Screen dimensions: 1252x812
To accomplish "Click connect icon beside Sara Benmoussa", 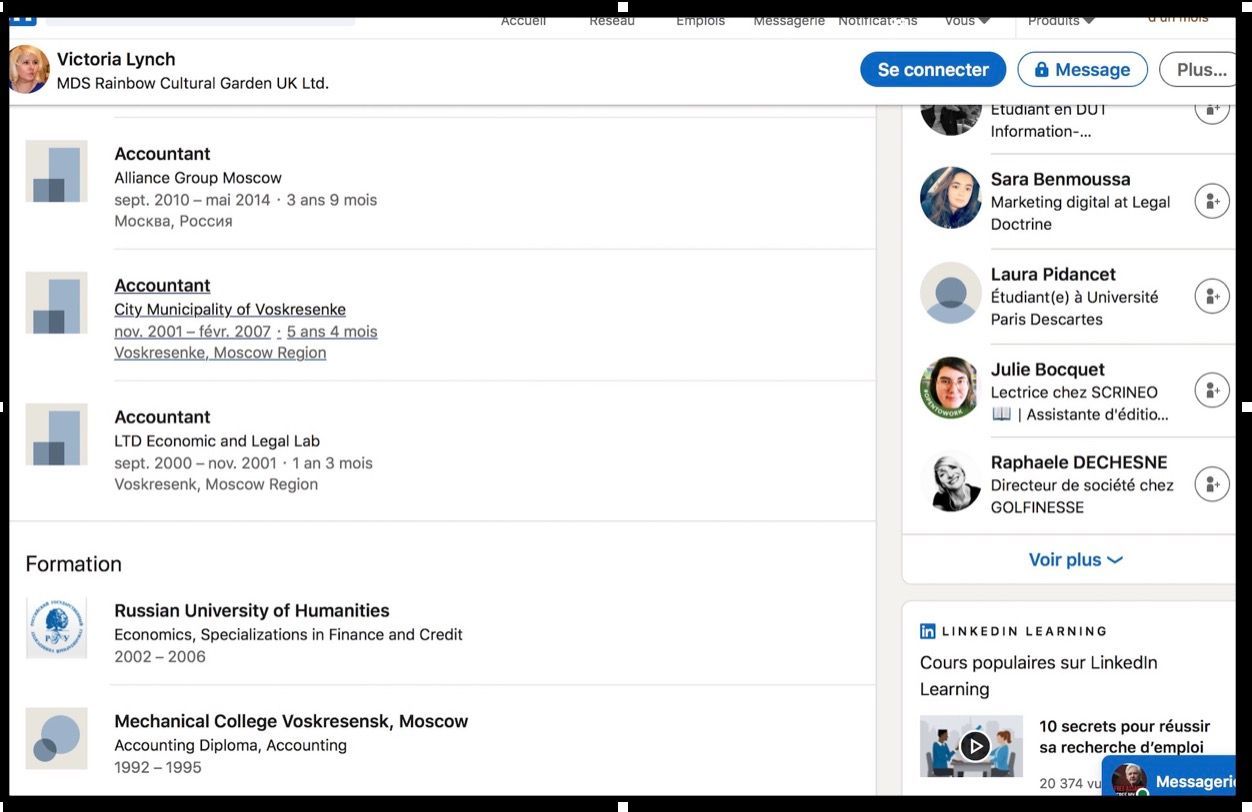I will [1211, 201].
